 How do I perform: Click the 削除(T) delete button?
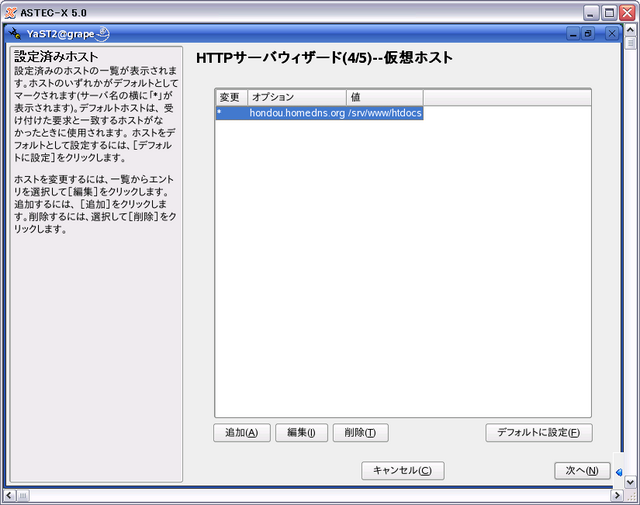tap(360, 433)
